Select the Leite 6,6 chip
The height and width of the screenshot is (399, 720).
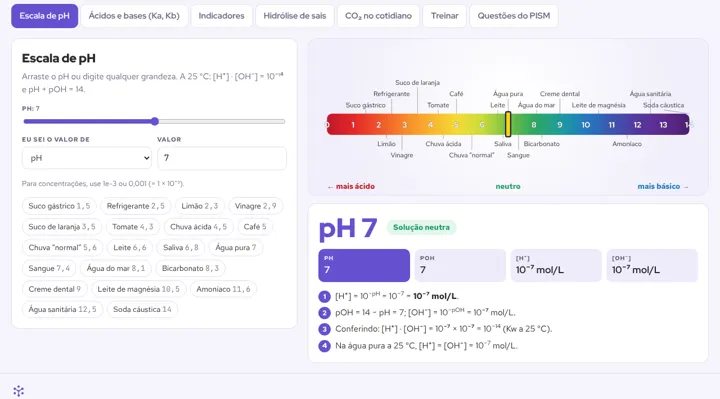pos(129,247)
